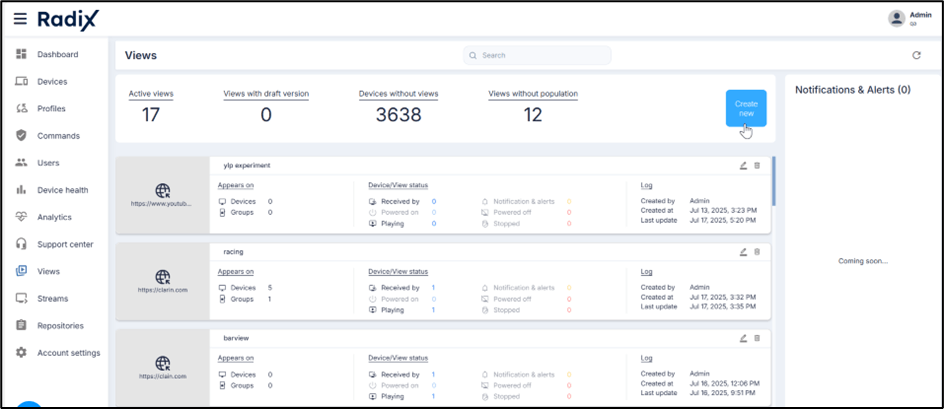Navigate to Device health section
The image size is (944, 409).
[62, 190]
